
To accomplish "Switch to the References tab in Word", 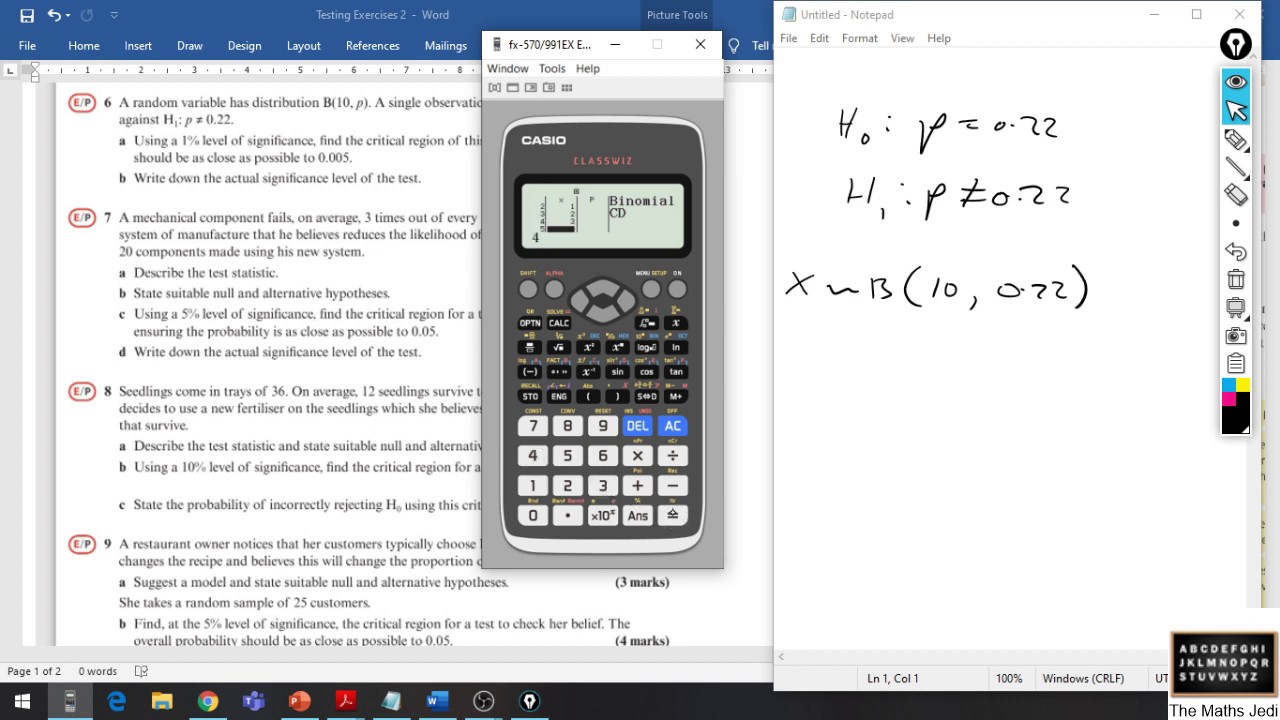I will tap(372, 46).
